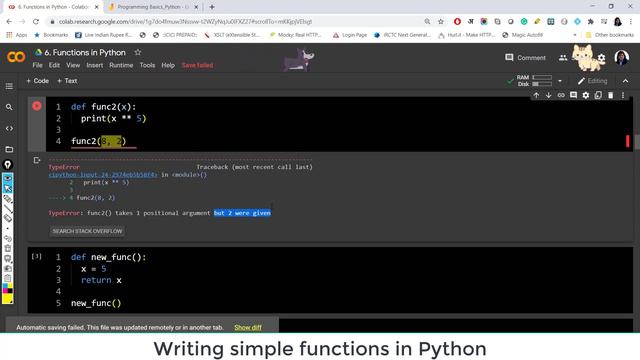Image resolution: width=640 pixels, height=360 pixels.
Task: Open the Edit menu
Action: [x=54, y=65]
